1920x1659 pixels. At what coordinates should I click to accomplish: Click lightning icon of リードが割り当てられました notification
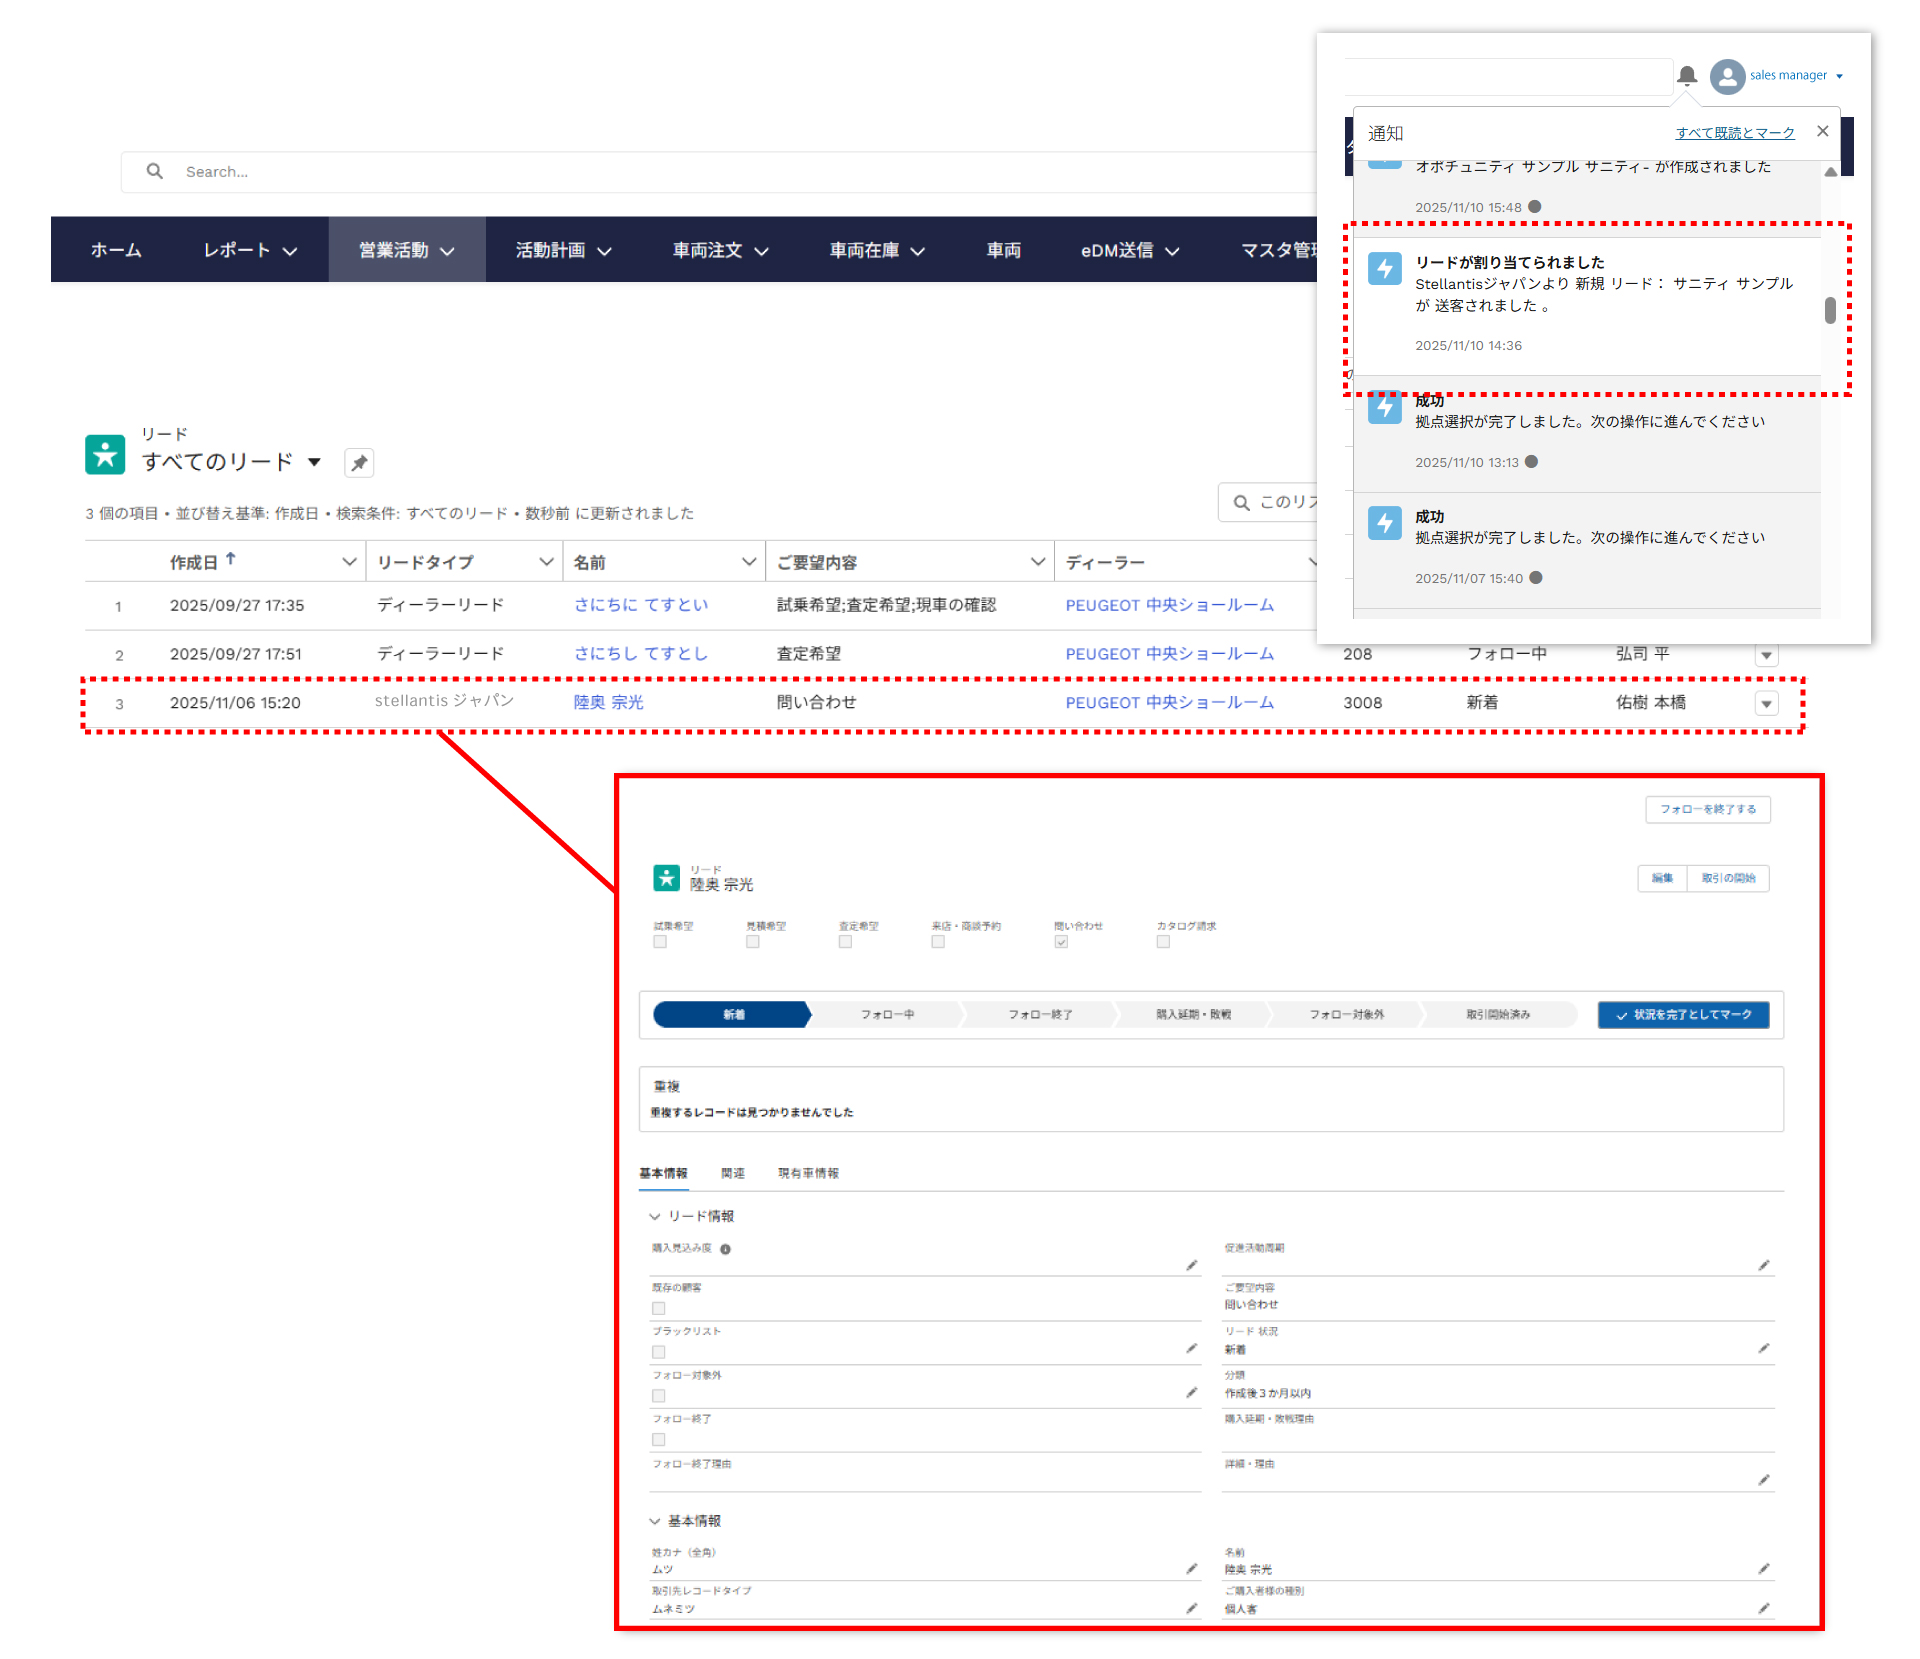[1384, 268]
